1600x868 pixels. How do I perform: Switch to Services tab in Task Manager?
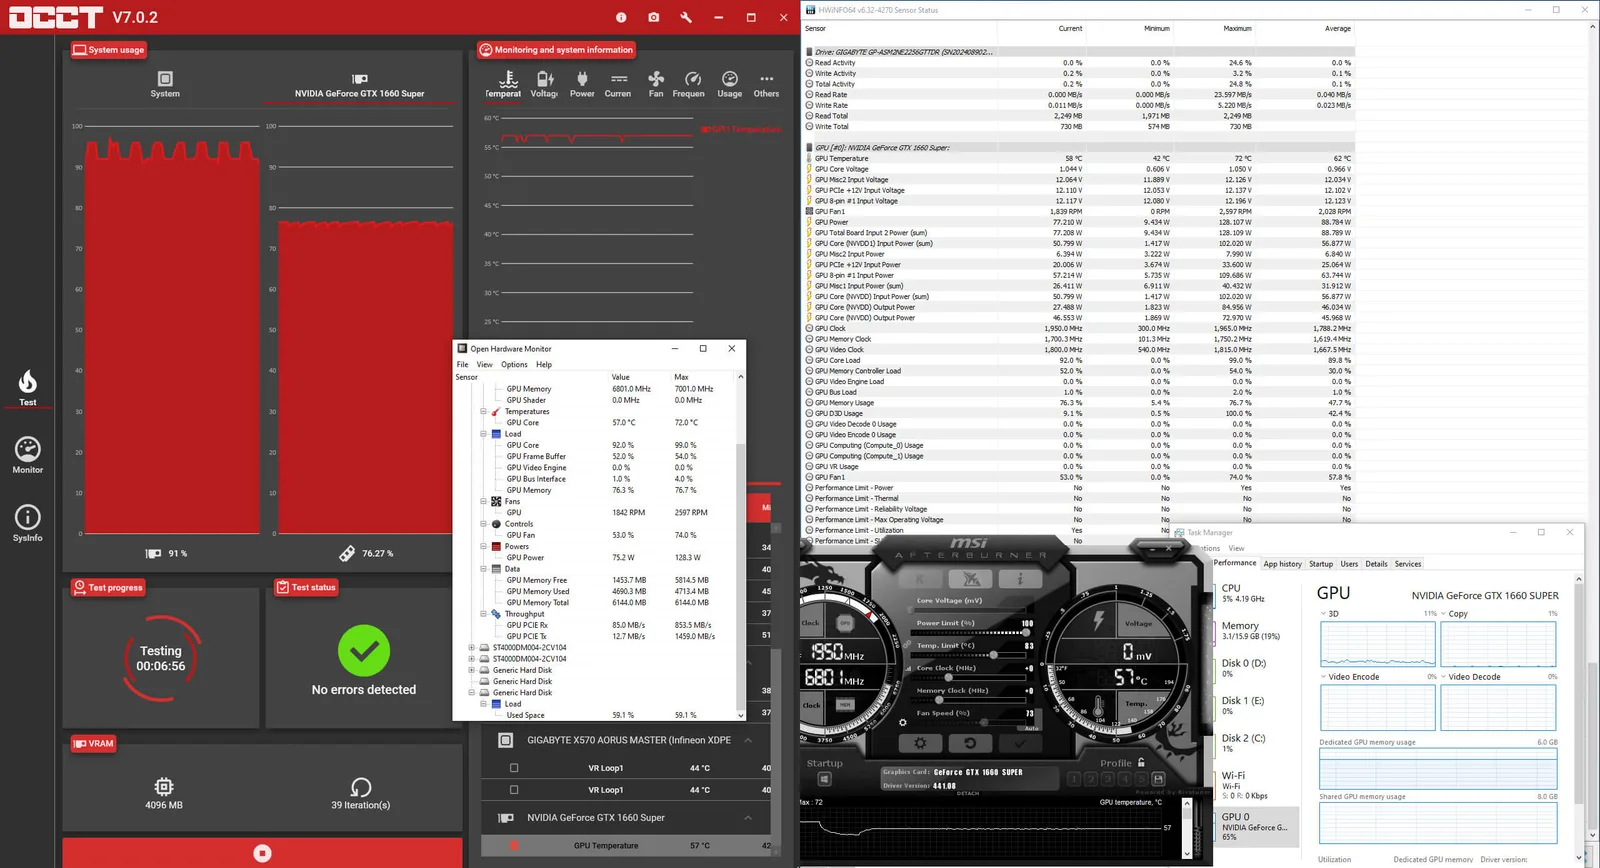(1408, 564)
